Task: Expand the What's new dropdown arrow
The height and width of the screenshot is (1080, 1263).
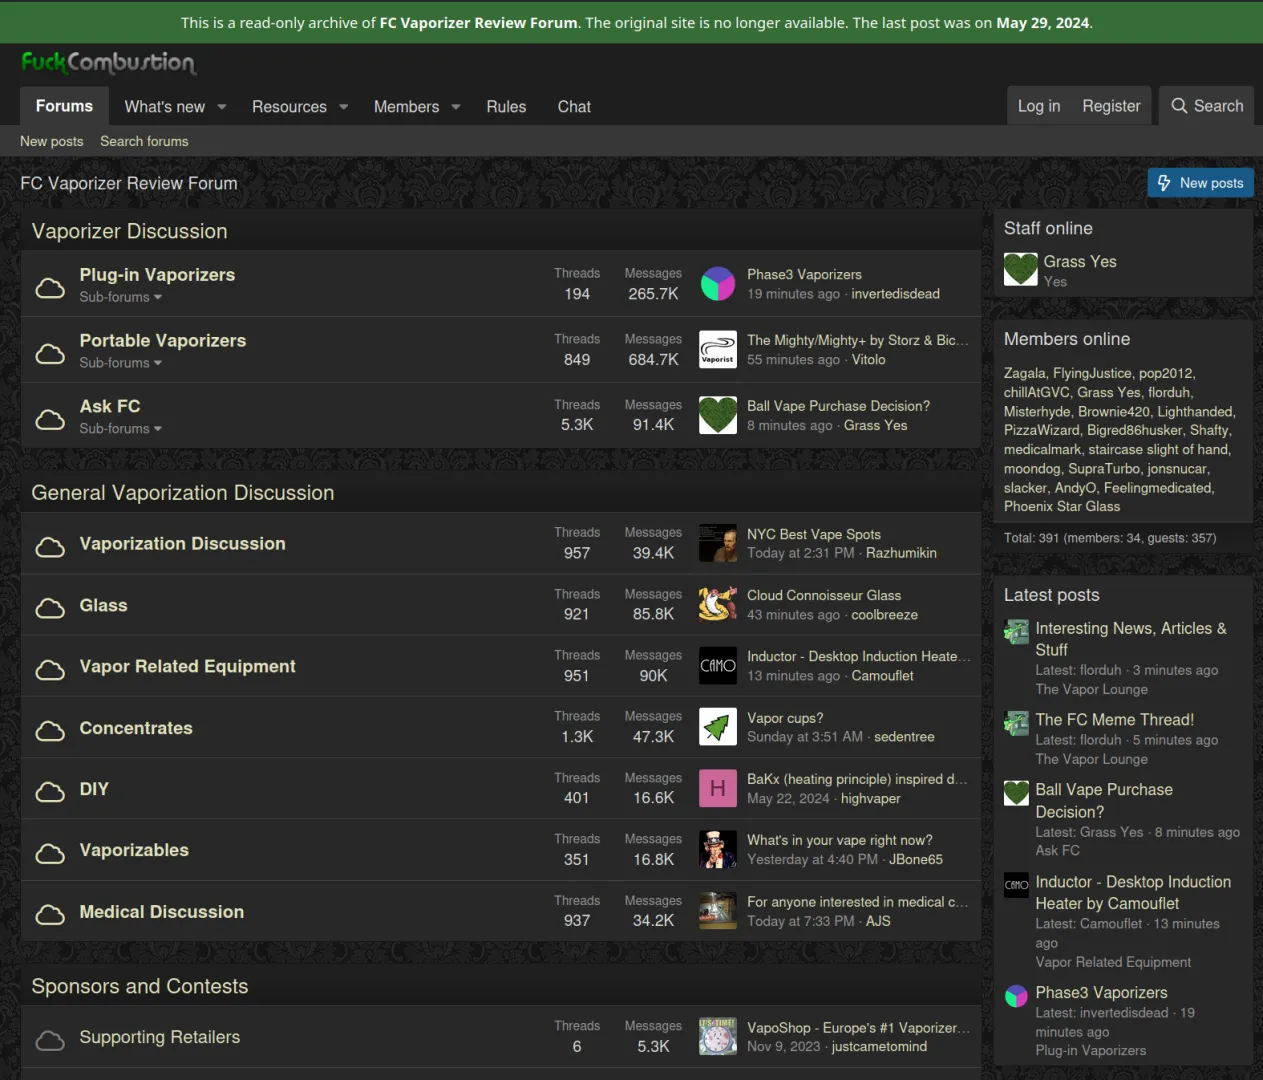Action: (222, 107)
